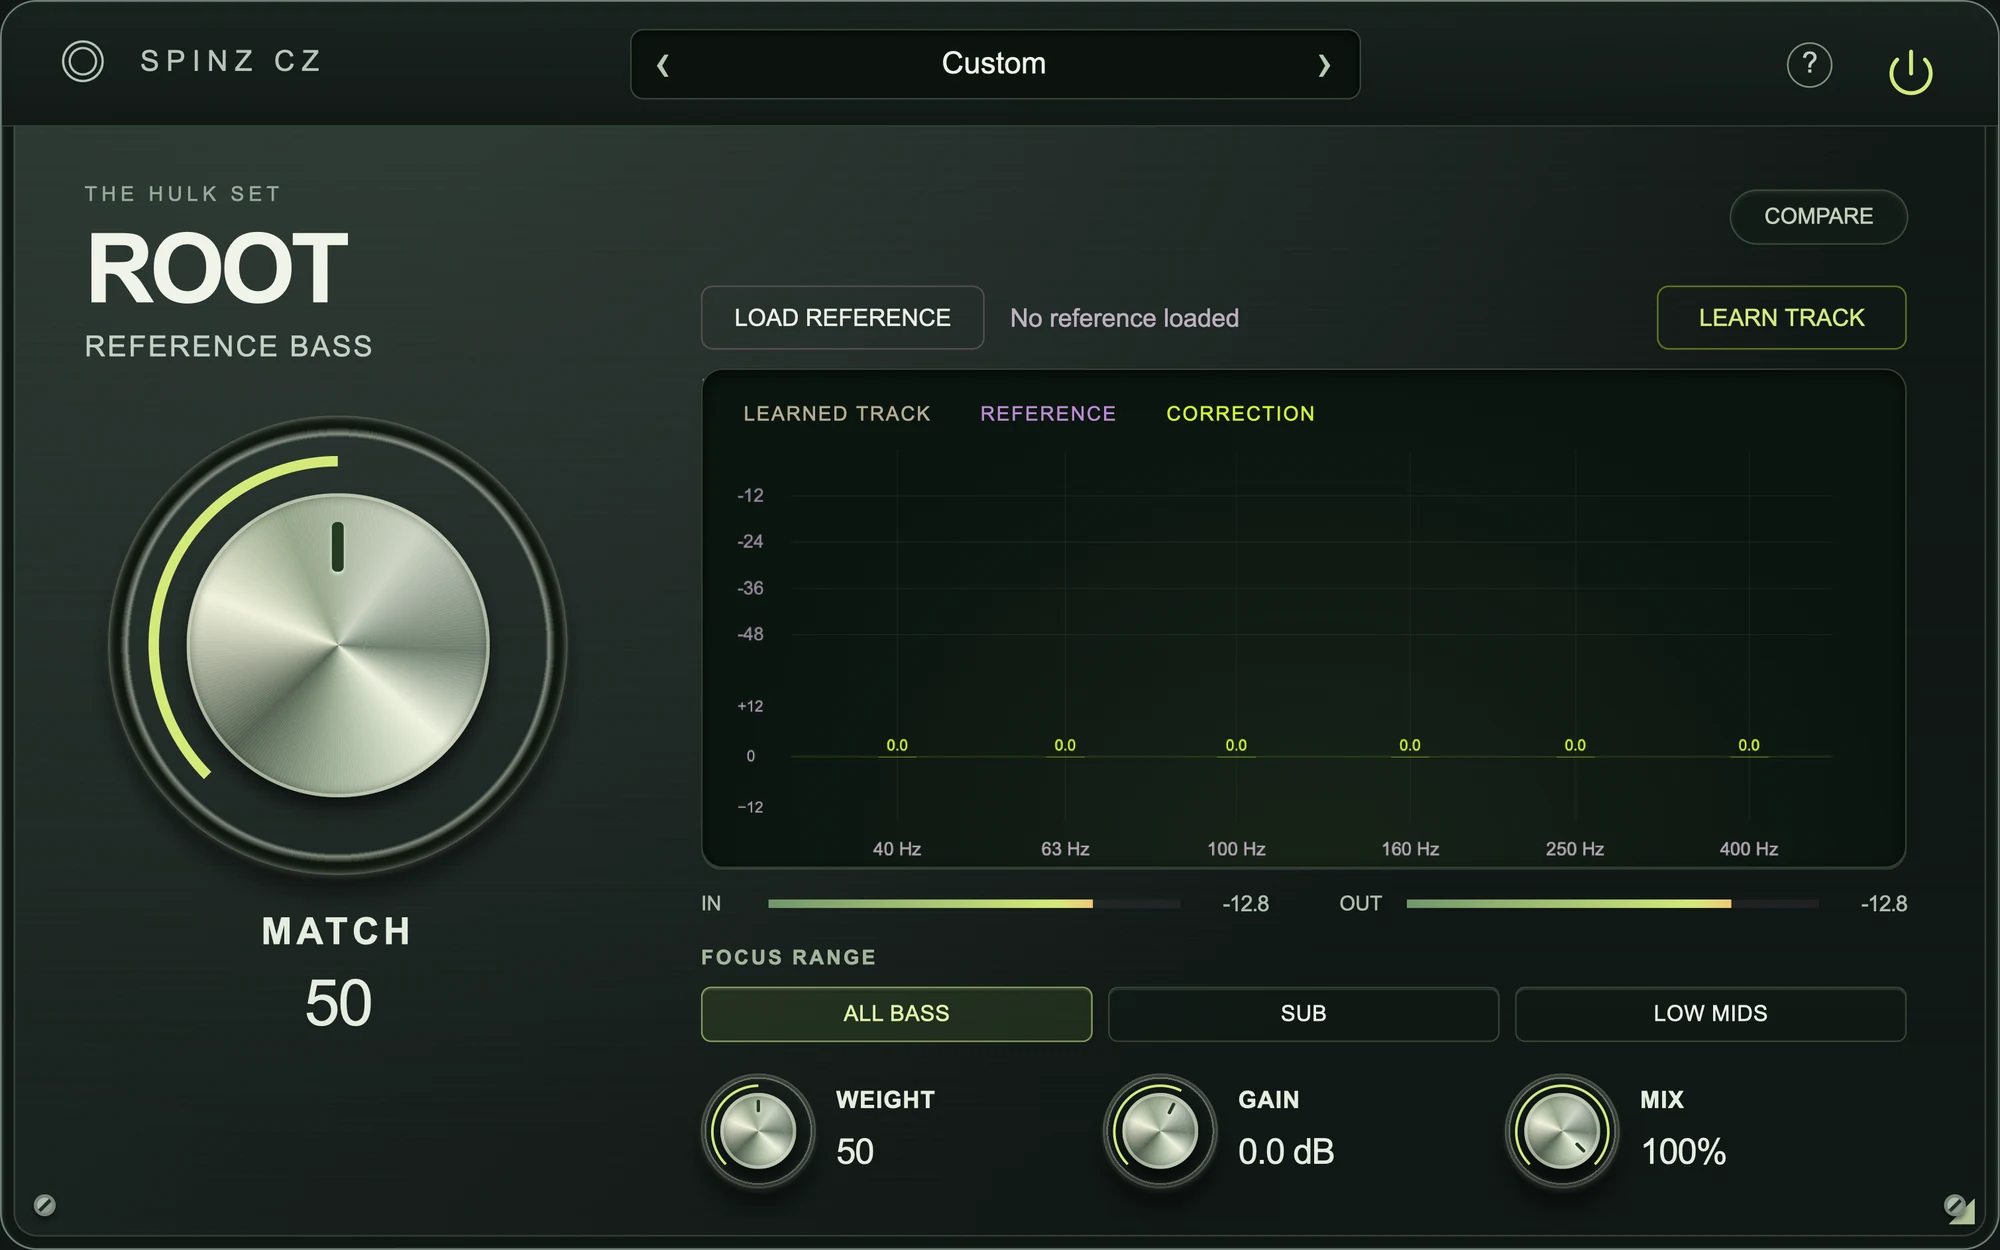
Task: Toggle CORRECTION curve legend
Action: coord(1240,414)
